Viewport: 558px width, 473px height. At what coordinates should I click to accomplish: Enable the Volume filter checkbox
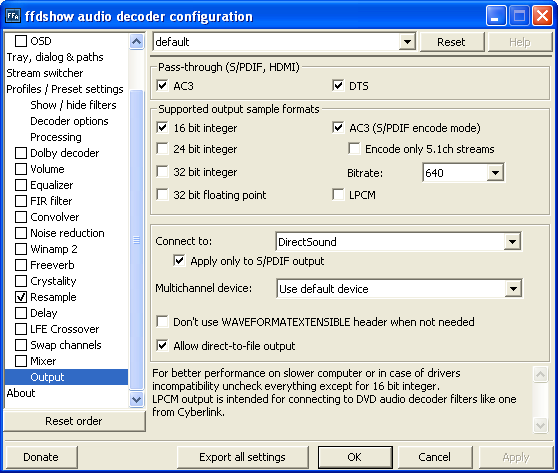point(21,169)
